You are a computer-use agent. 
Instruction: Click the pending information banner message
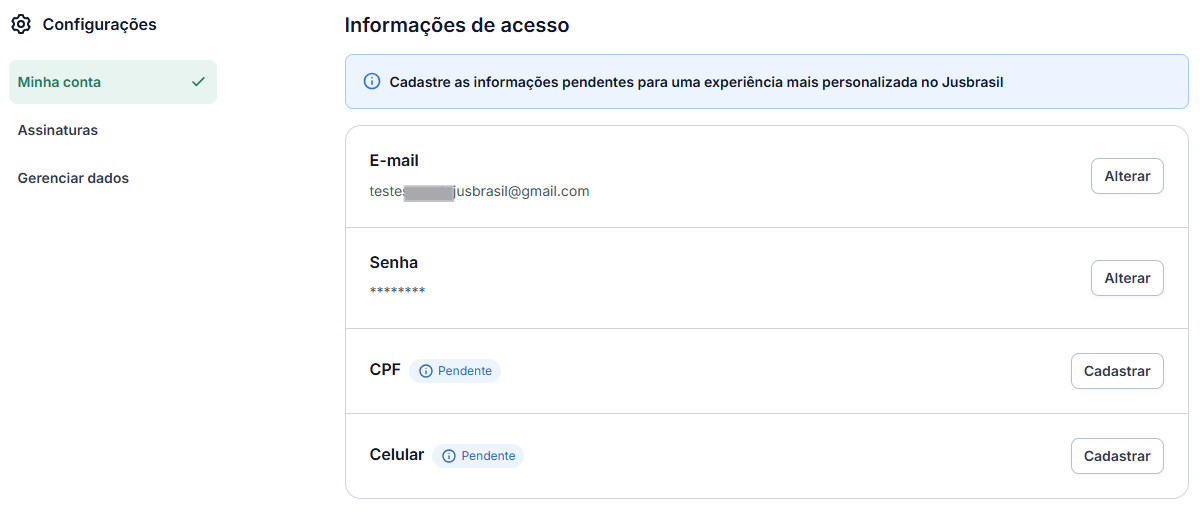tap(696, 82)
